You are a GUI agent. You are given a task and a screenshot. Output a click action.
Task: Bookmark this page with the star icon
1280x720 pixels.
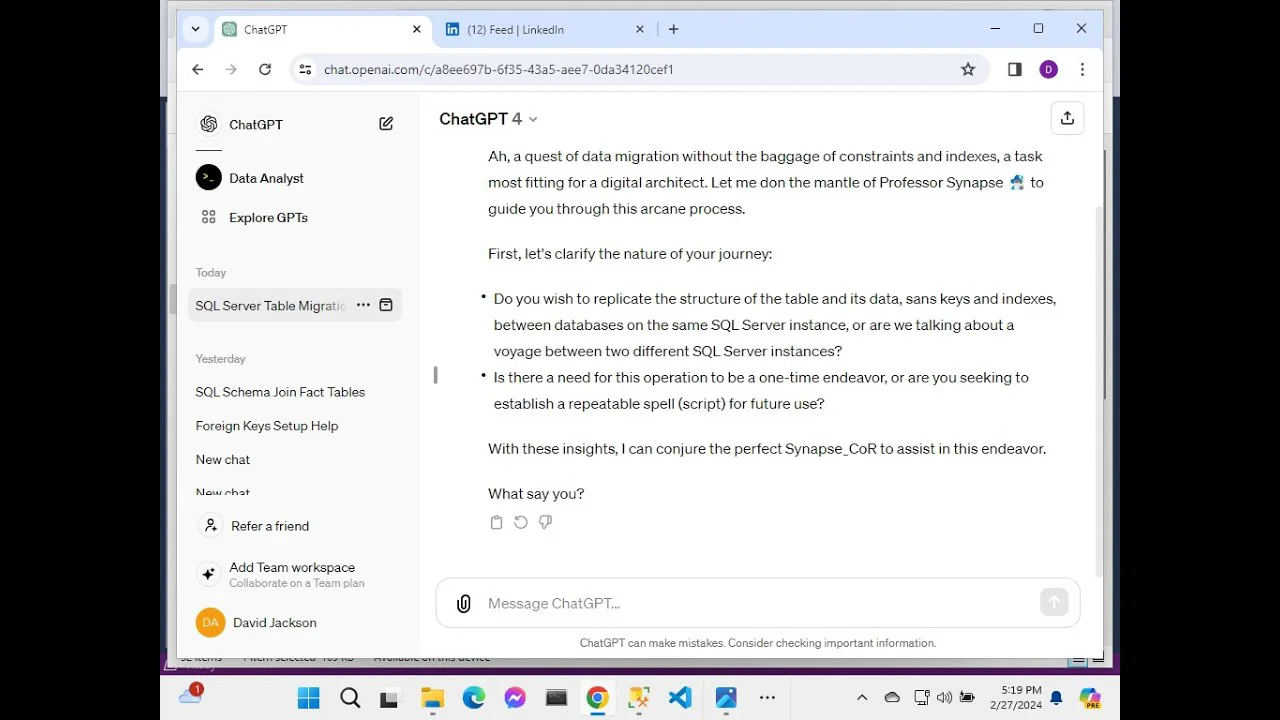[x=968, y=69]
